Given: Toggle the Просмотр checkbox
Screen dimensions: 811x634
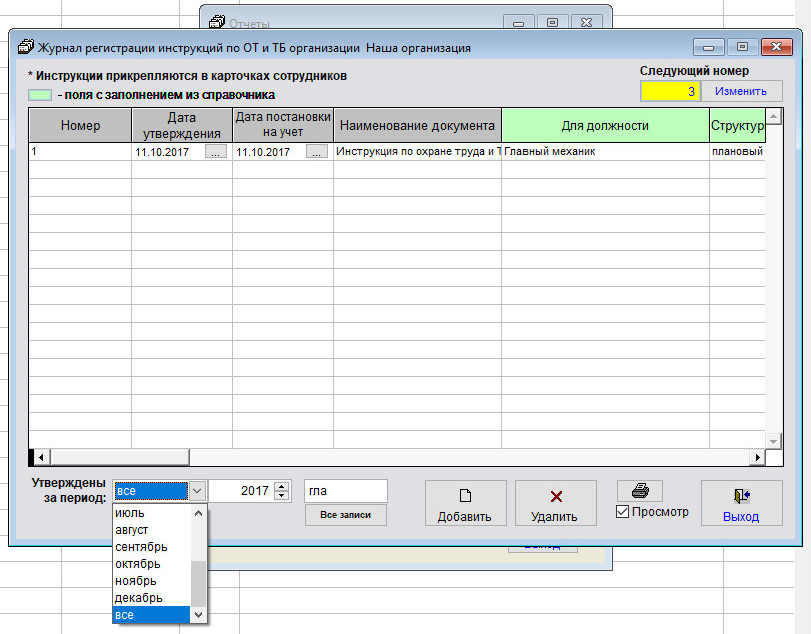Looking at the screenshot, I should pos(623,512).
